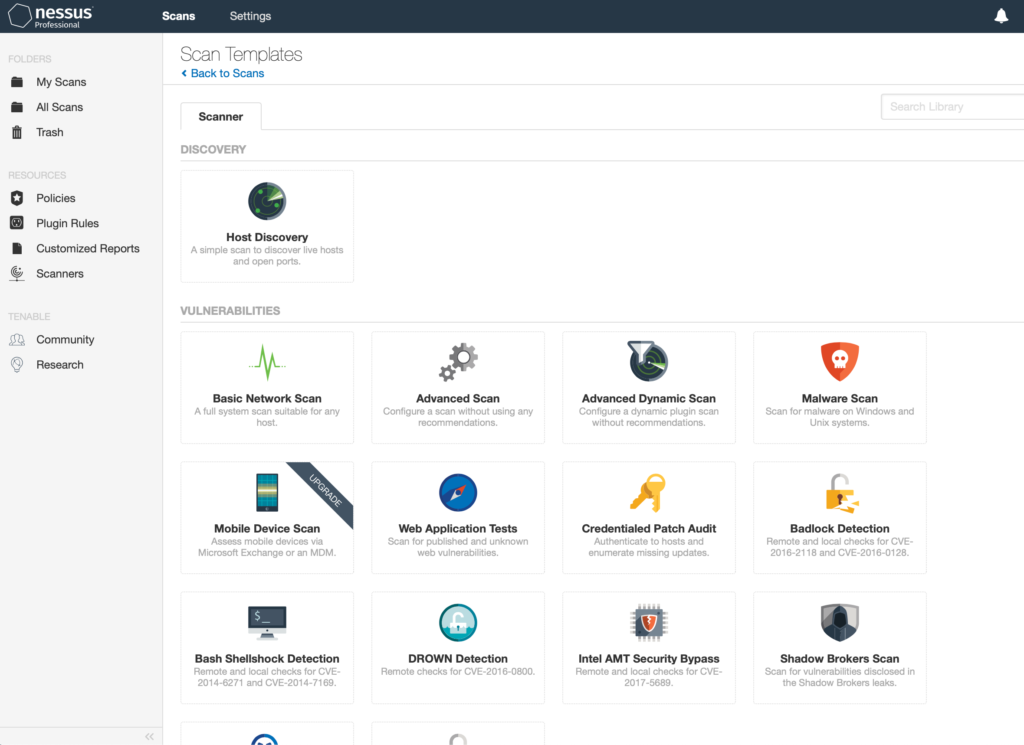Click 'Remote checks for CVE-2016-0800' description
Viewport: 1024px width, 745px height.
[458, 671]
